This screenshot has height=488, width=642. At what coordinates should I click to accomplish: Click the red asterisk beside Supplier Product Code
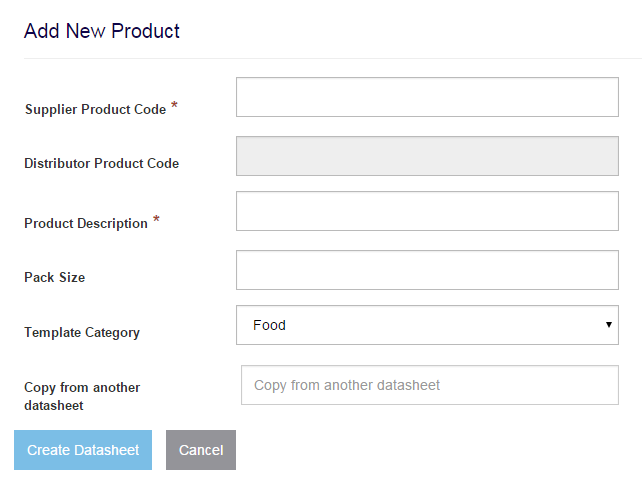point(174,105)
